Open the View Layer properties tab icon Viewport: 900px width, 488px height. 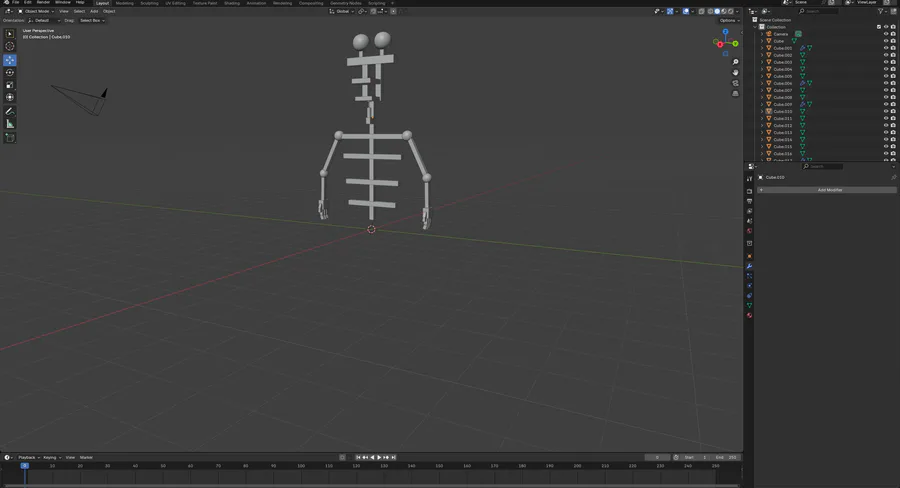pyautogui.click(x=749, y=211)
